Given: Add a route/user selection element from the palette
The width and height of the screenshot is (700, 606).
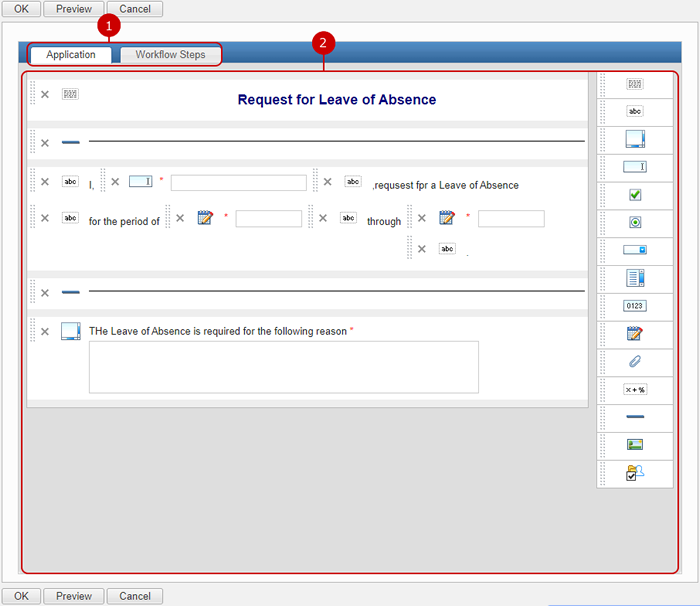Looking at the screenshot, I should tap(635, 472).
